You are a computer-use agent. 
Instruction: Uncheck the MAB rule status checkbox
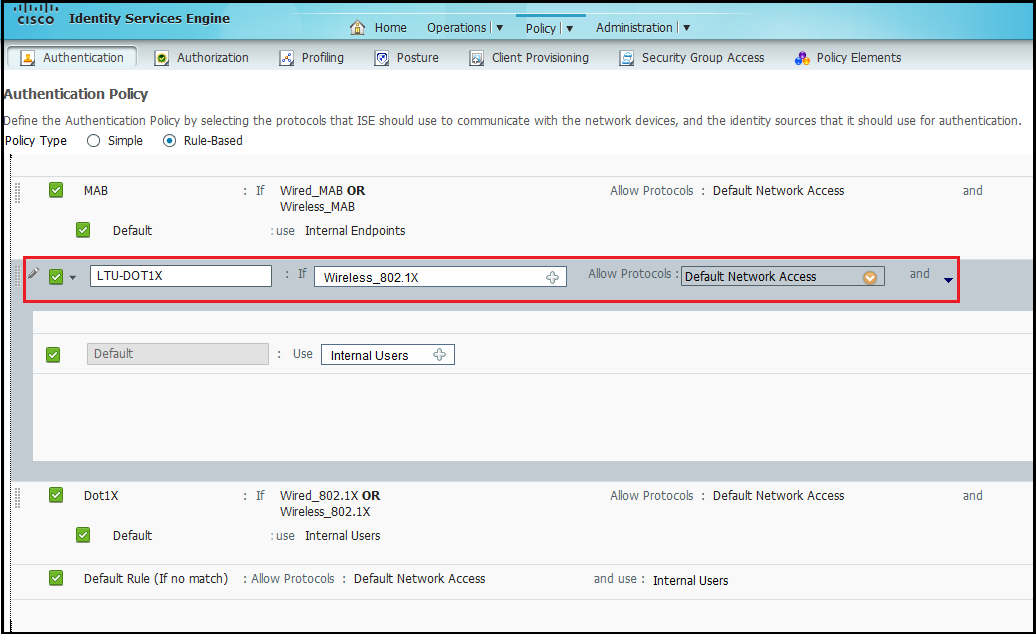point(56,190)
